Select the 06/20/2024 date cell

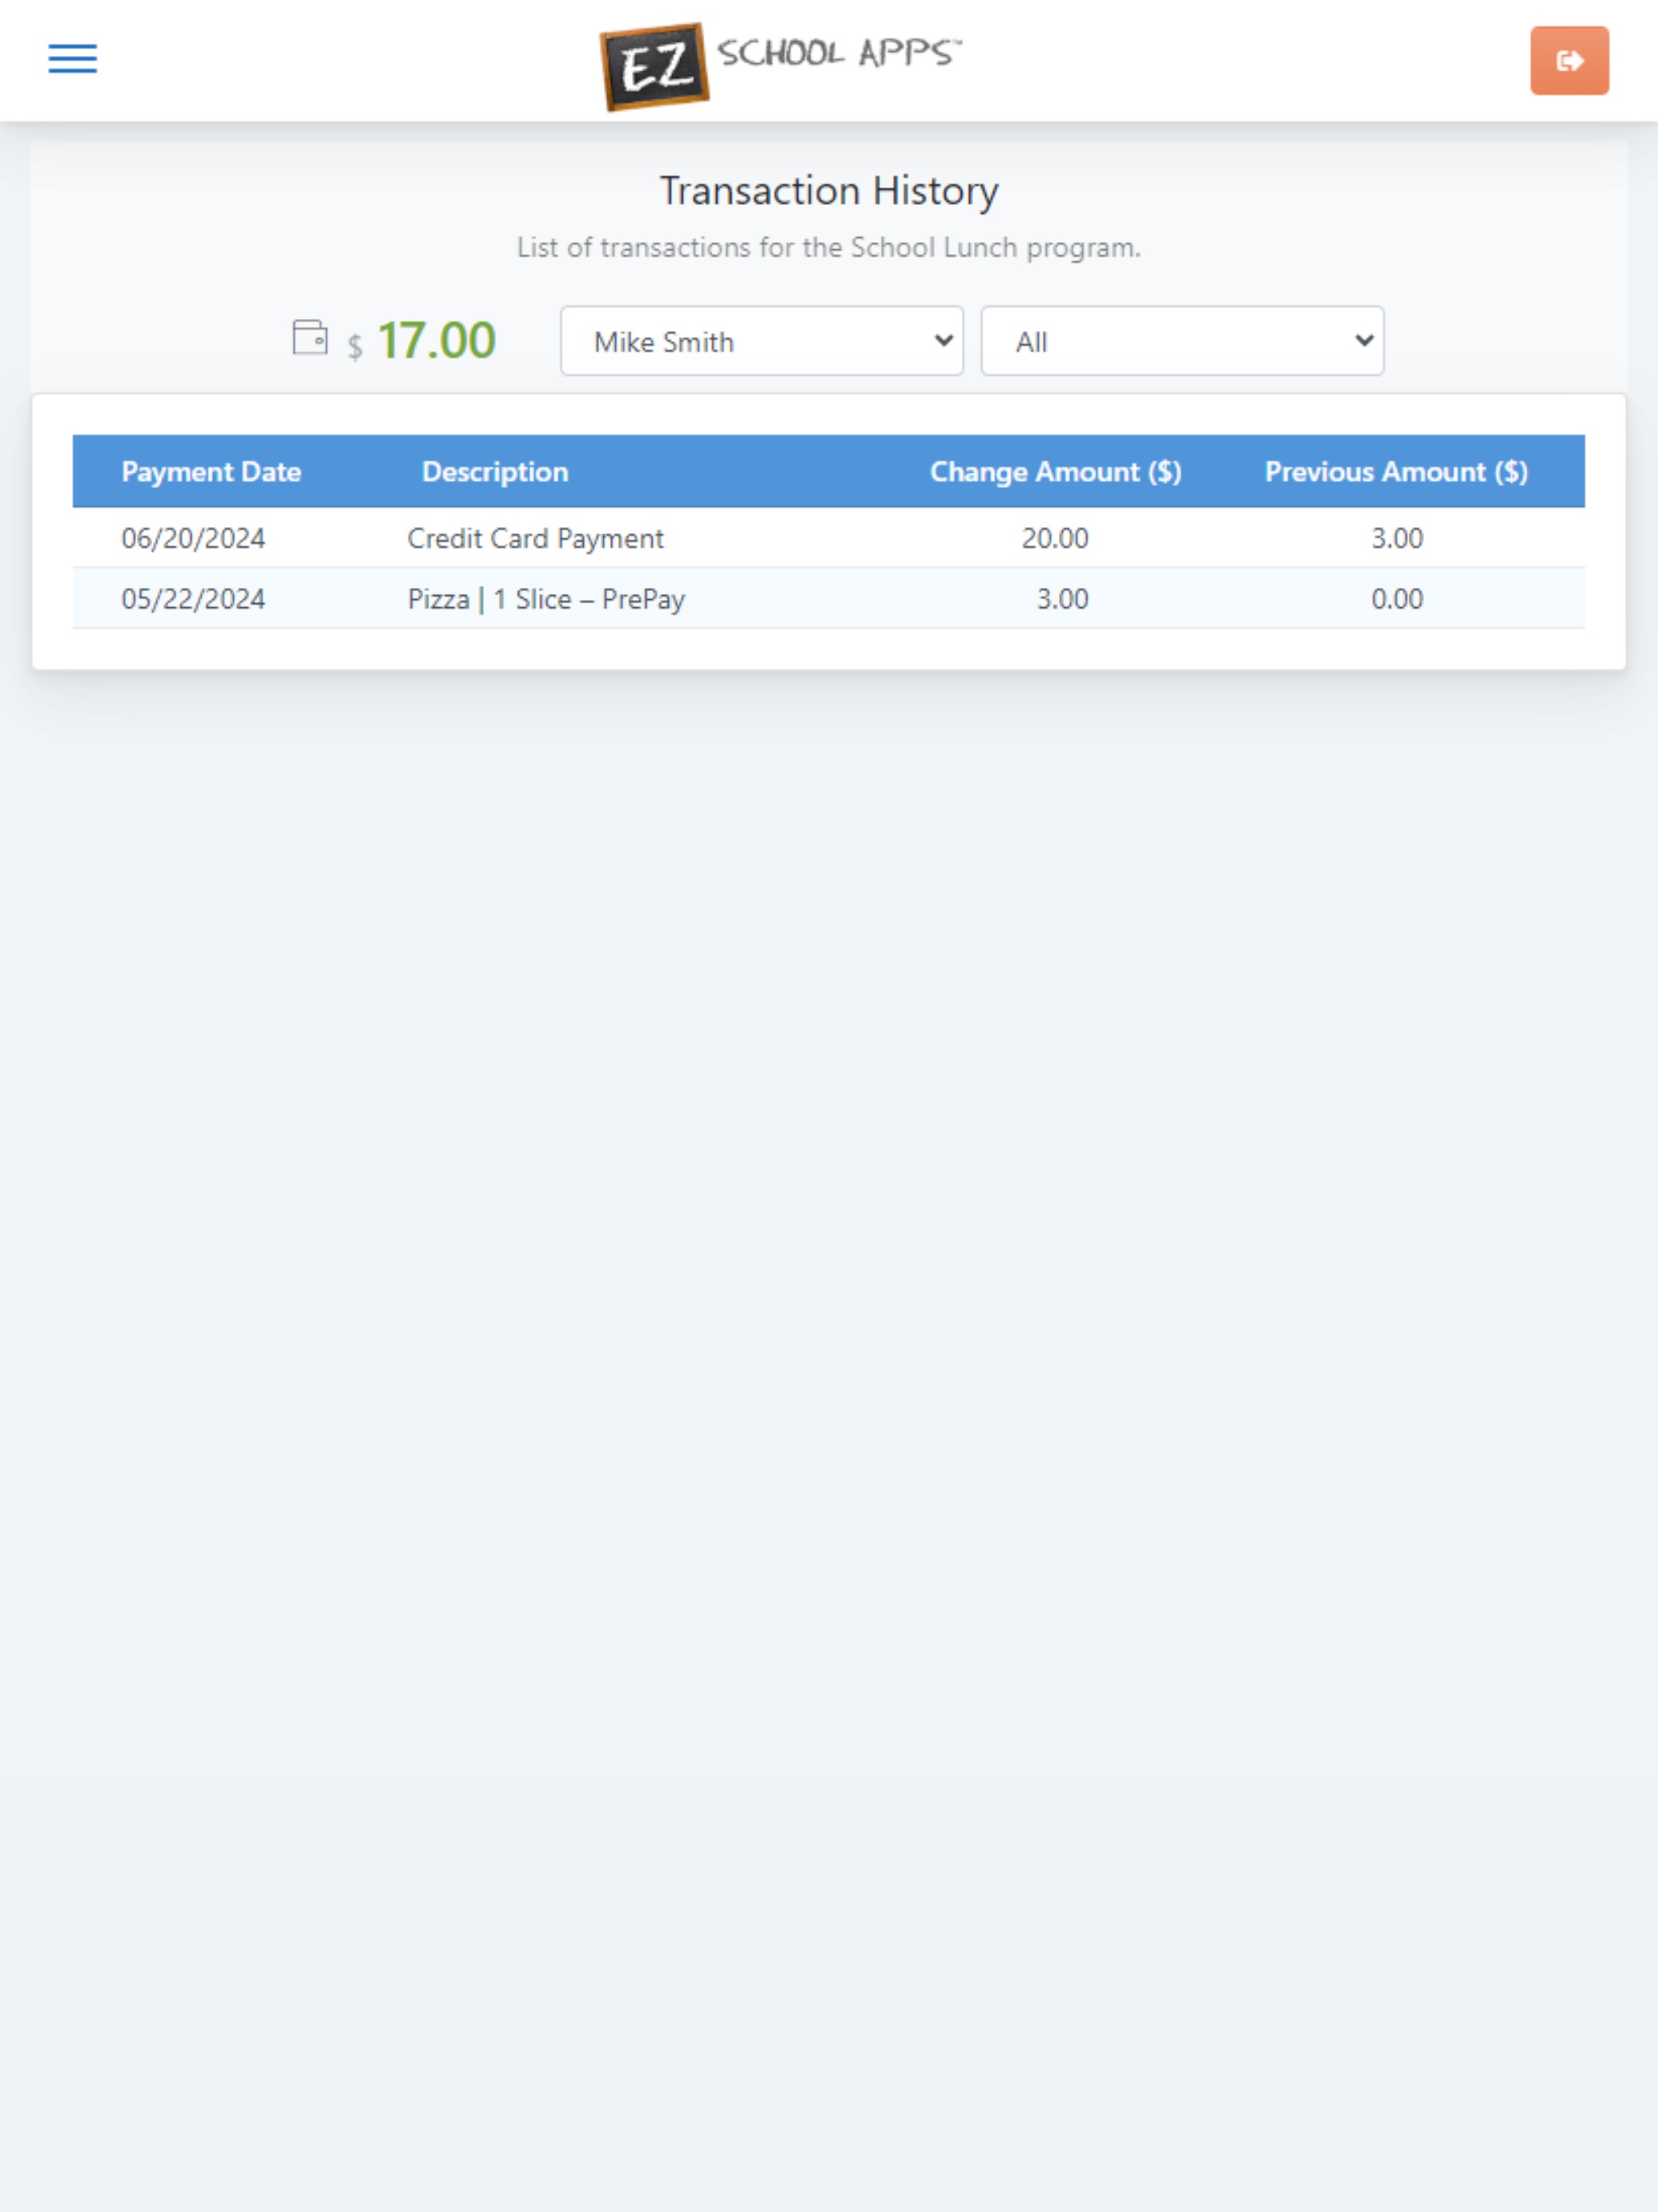(193, 538)
